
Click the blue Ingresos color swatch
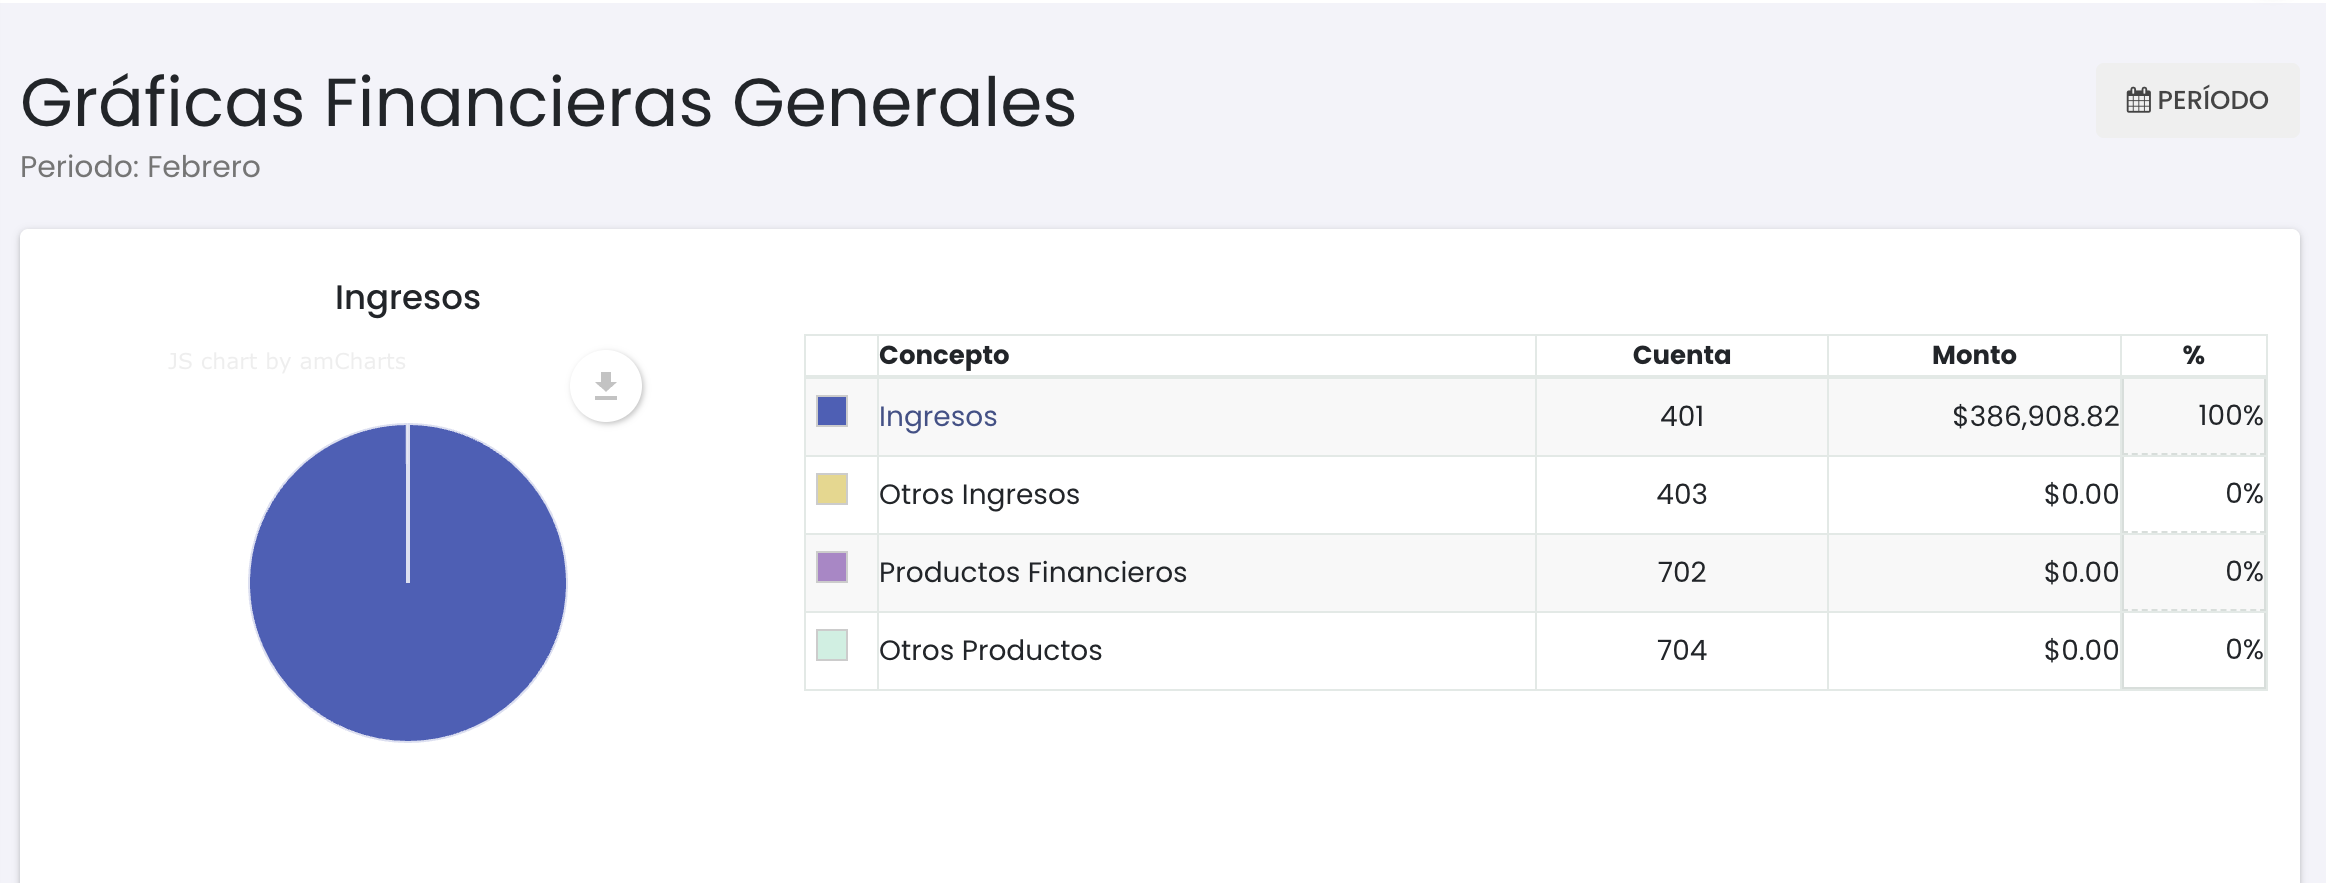click(832, 411)
